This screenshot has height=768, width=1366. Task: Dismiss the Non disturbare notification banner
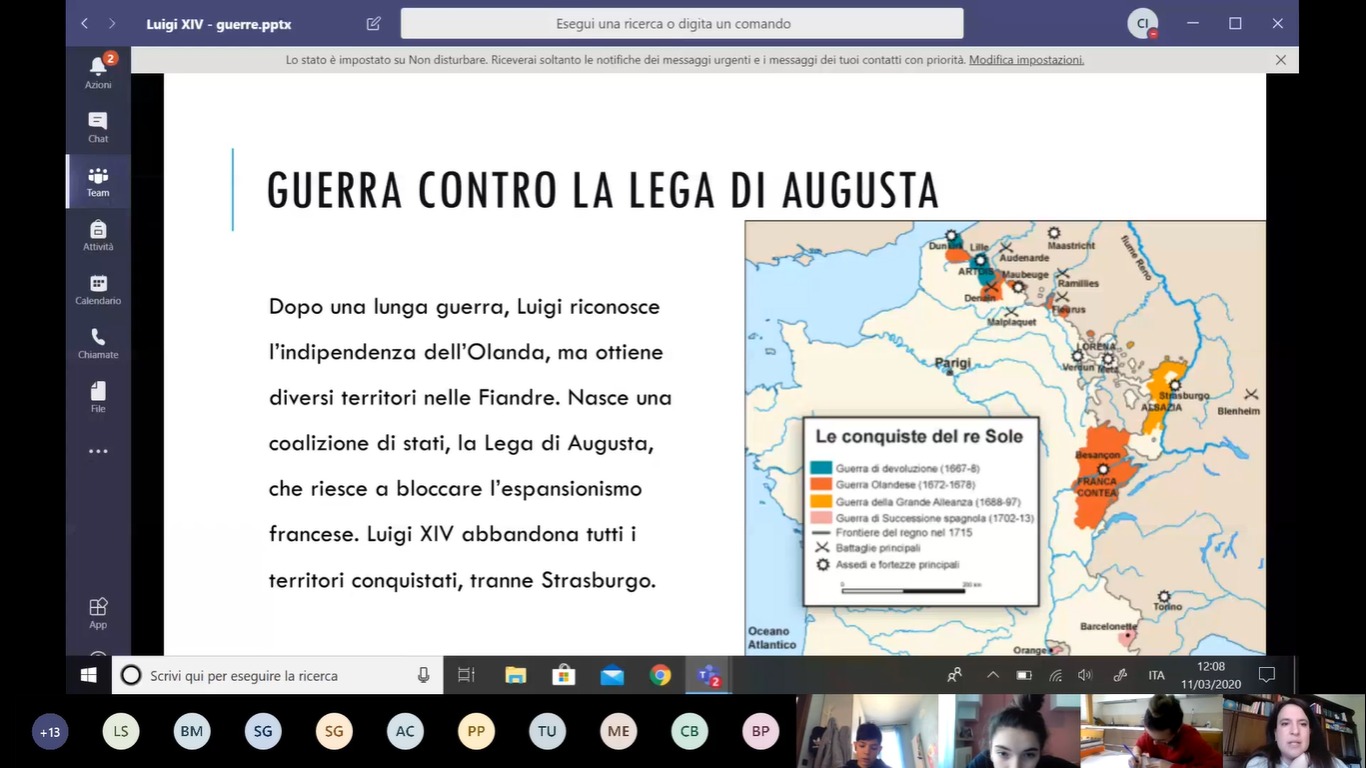pyautogui.click(x=1280, y=60)
